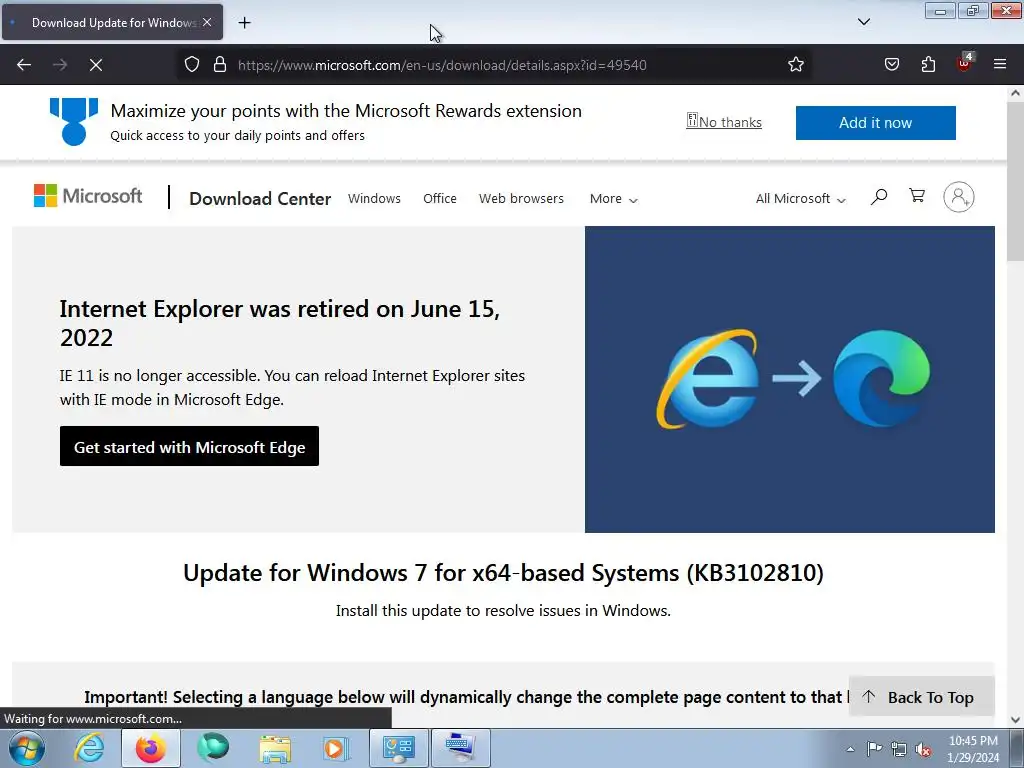The image size is (1024, 768).
Task: Open the Web browsers nav item
Action: 521,199
